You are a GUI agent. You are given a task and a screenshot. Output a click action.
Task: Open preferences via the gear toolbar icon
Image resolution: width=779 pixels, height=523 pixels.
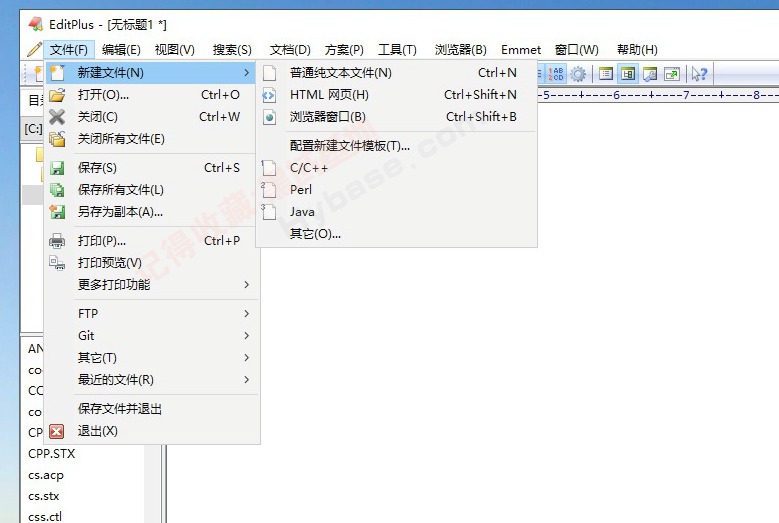pos(578,74)
